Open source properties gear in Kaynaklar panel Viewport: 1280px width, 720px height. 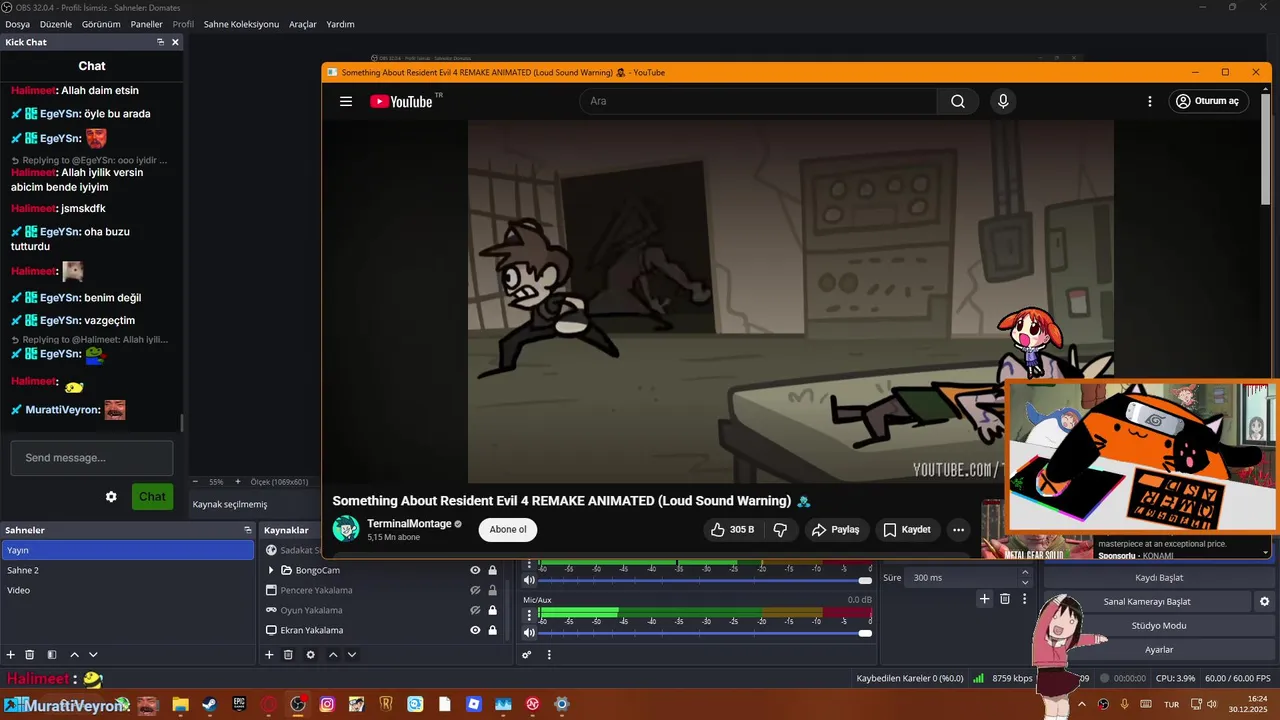[x=310, y=655]
